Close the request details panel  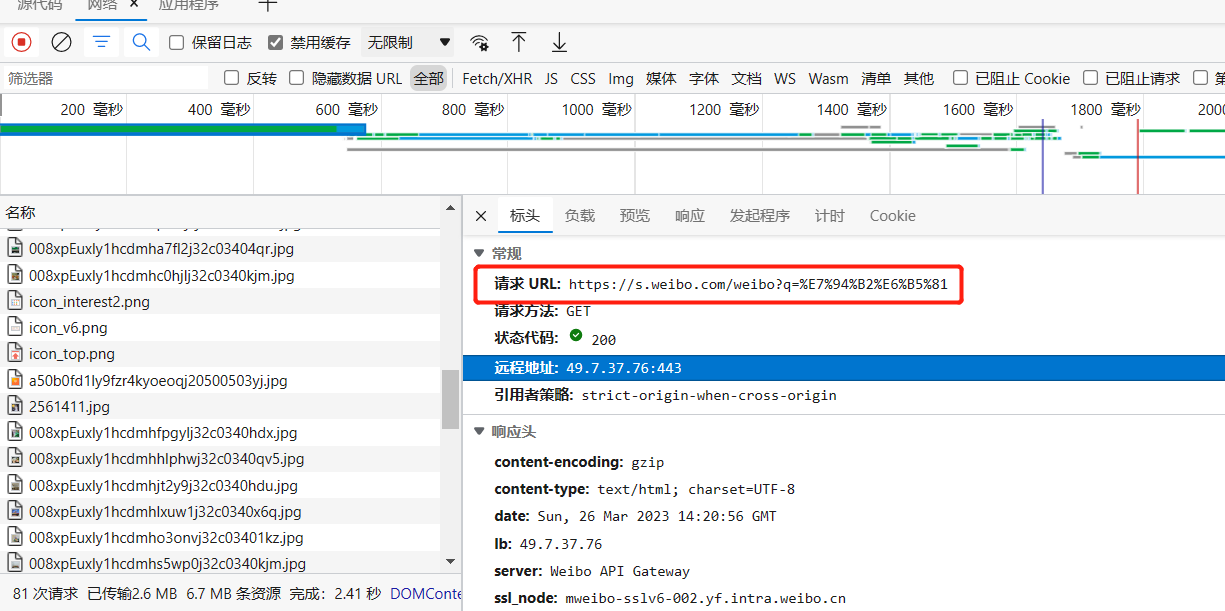tap(480, 215)
